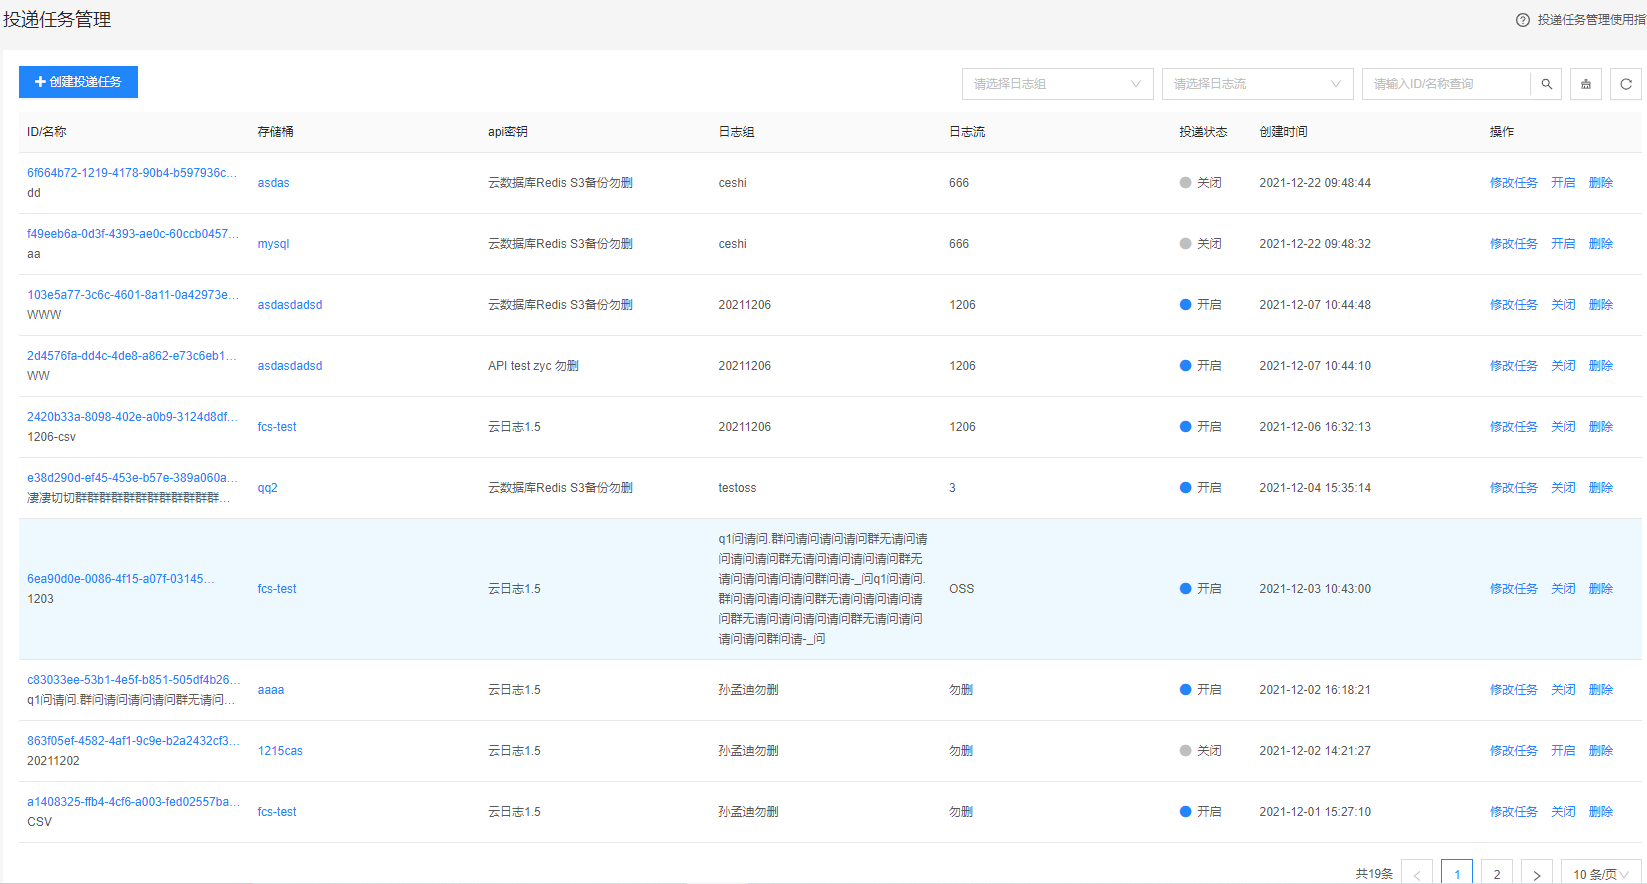Viewport: 1647px width, 884px height.
Task: Click the OSS log stream cell
Action: [961, 589]
